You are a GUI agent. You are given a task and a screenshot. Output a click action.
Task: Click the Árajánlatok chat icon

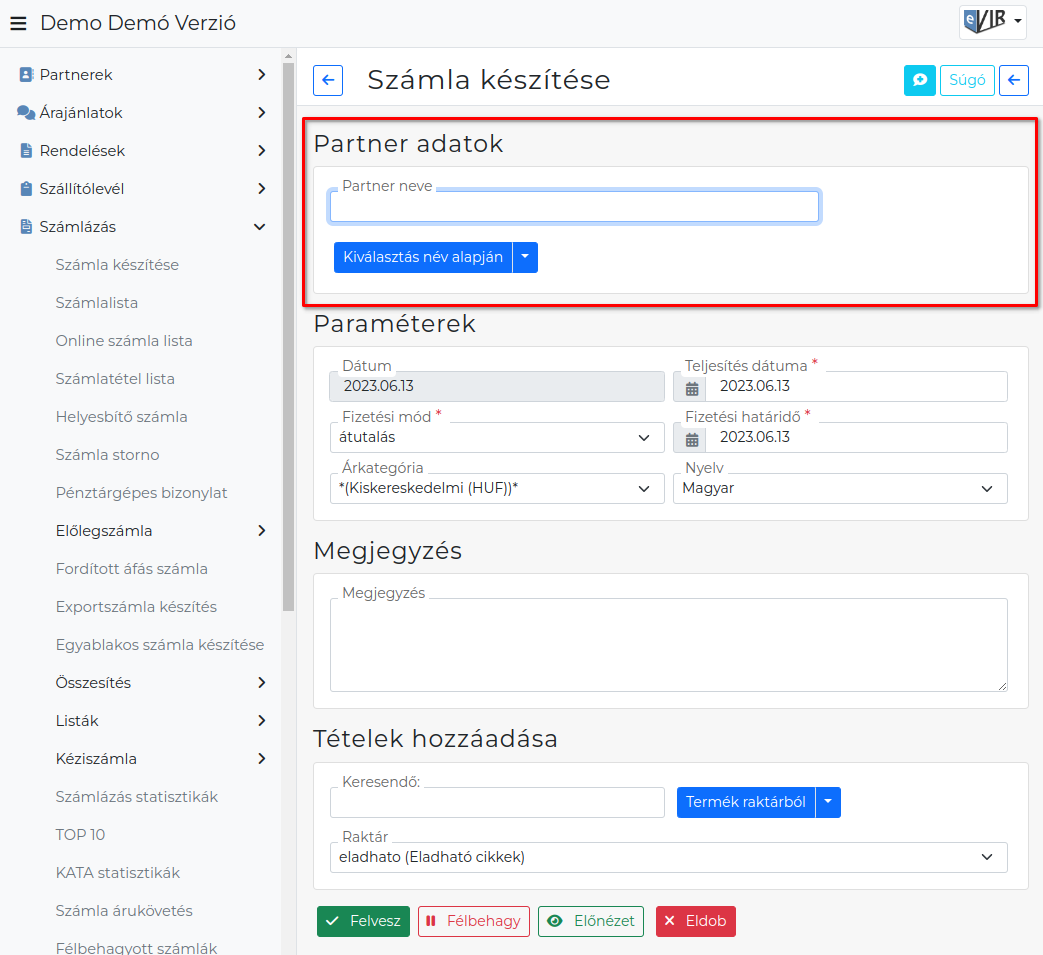point(25,112)
